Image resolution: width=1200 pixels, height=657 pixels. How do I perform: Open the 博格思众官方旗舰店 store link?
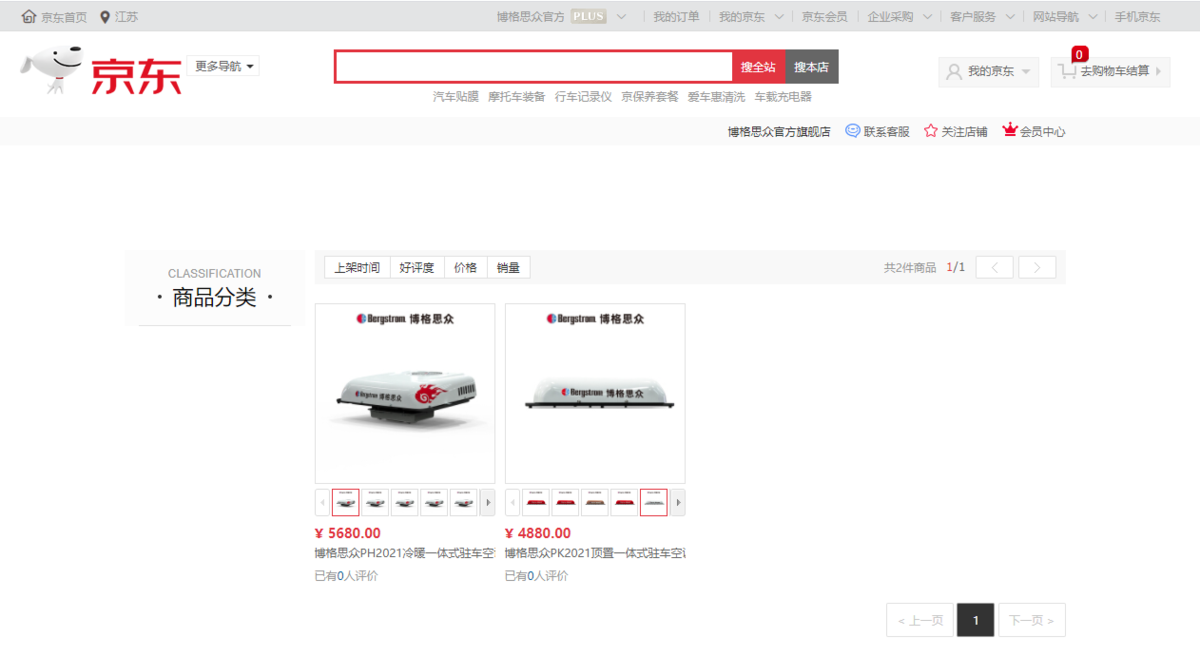tap(779, 131)
